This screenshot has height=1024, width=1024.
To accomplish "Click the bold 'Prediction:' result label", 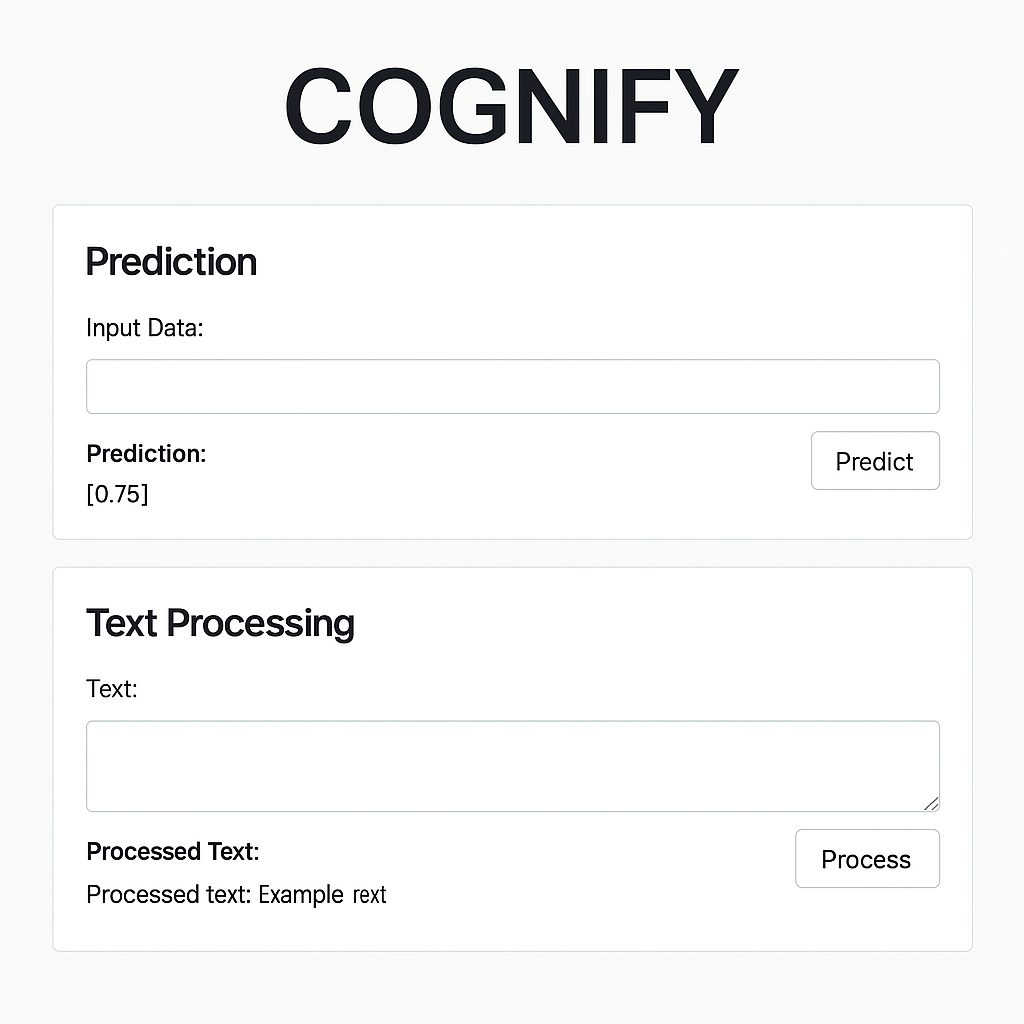I will click(146, 453).
